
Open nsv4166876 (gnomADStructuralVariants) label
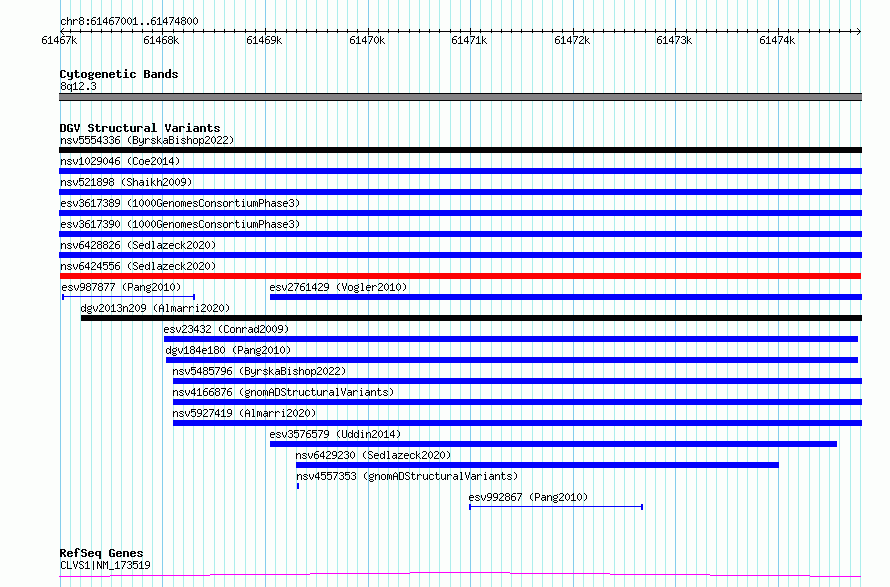point(283,392)
